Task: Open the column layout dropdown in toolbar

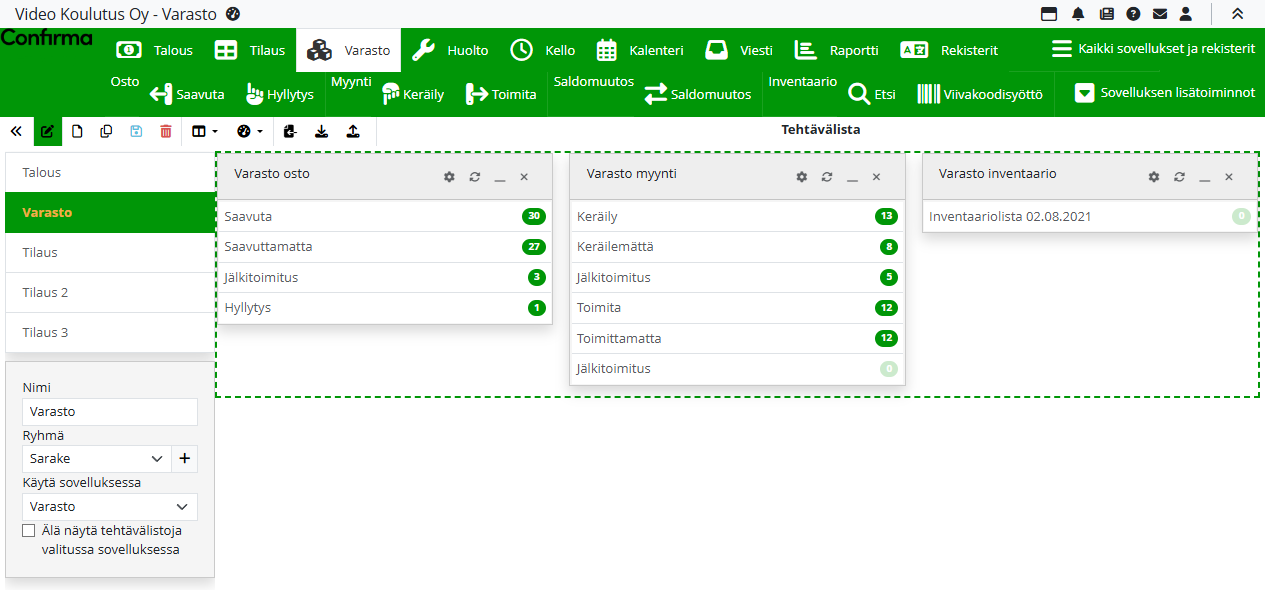Action: [x=204, y=131]
